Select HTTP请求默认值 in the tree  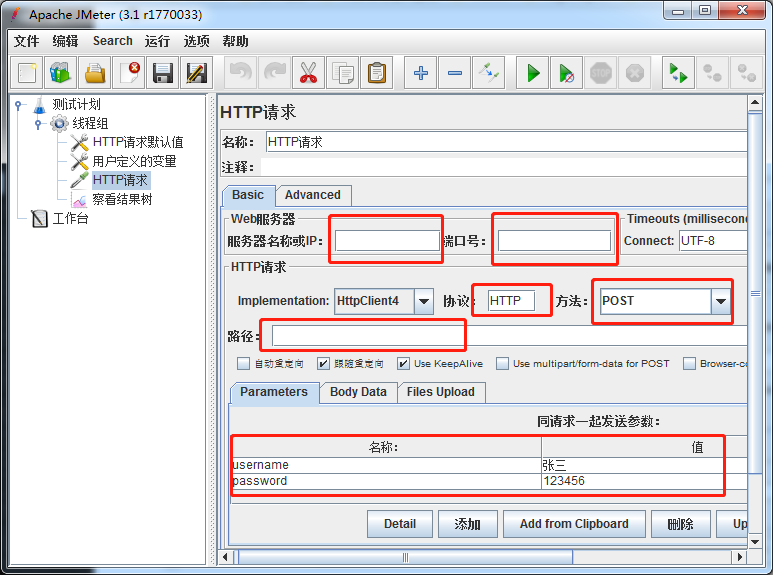(126, 142)
